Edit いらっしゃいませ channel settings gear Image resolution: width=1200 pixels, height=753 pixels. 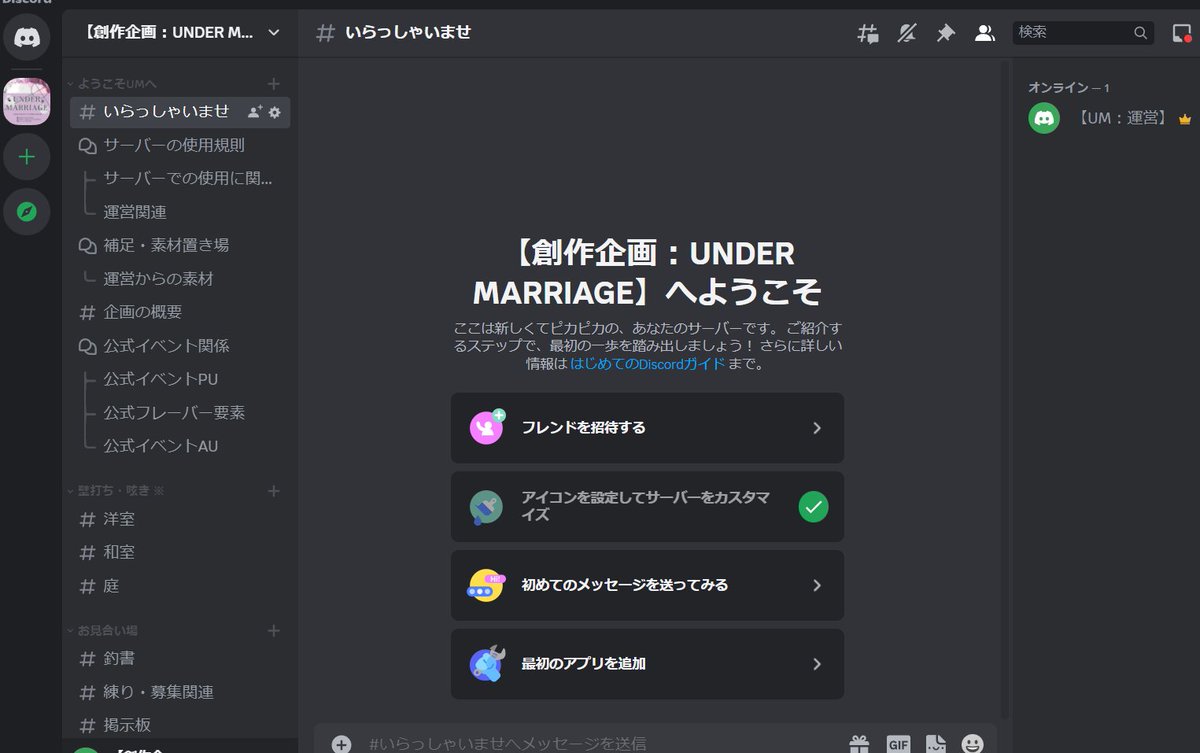tap(275, 112)
